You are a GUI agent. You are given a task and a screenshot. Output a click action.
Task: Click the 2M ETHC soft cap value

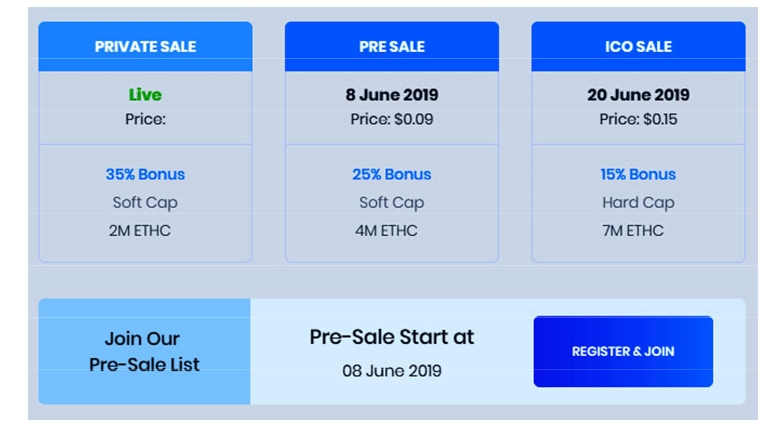(x=140, y=230)
